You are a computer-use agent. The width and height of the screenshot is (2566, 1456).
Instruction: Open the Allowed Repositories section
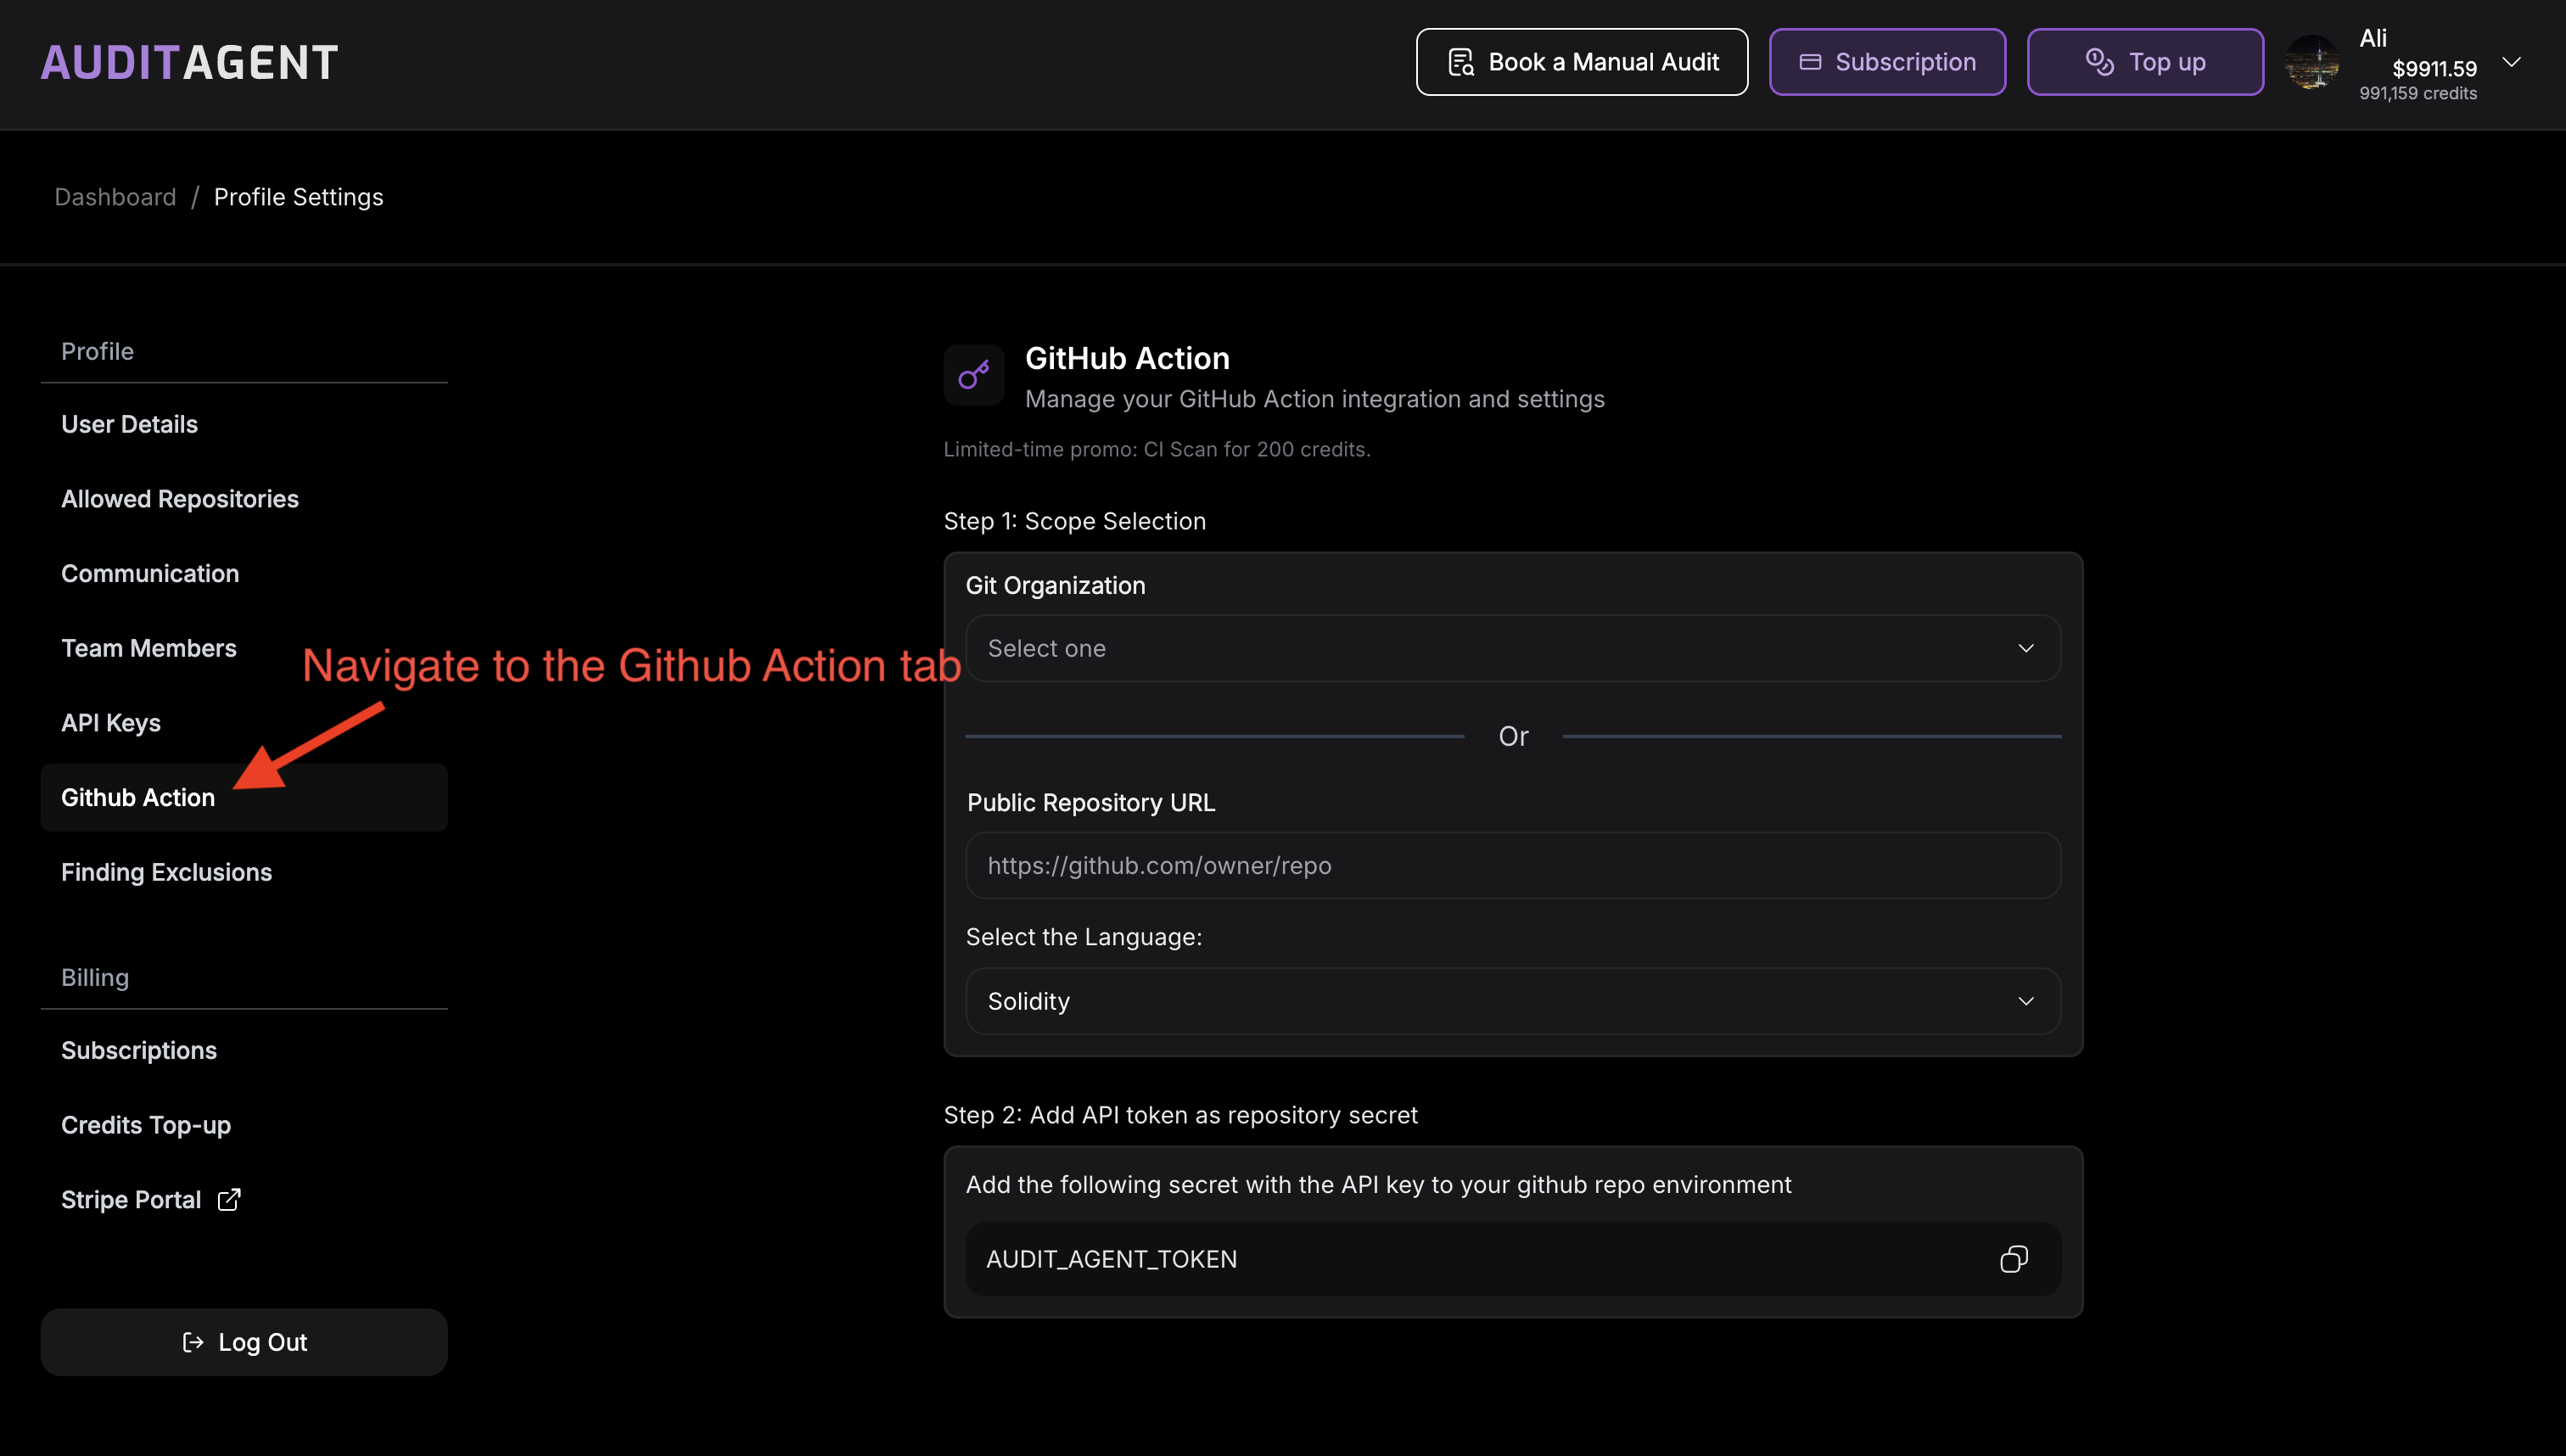click(179, 498)
